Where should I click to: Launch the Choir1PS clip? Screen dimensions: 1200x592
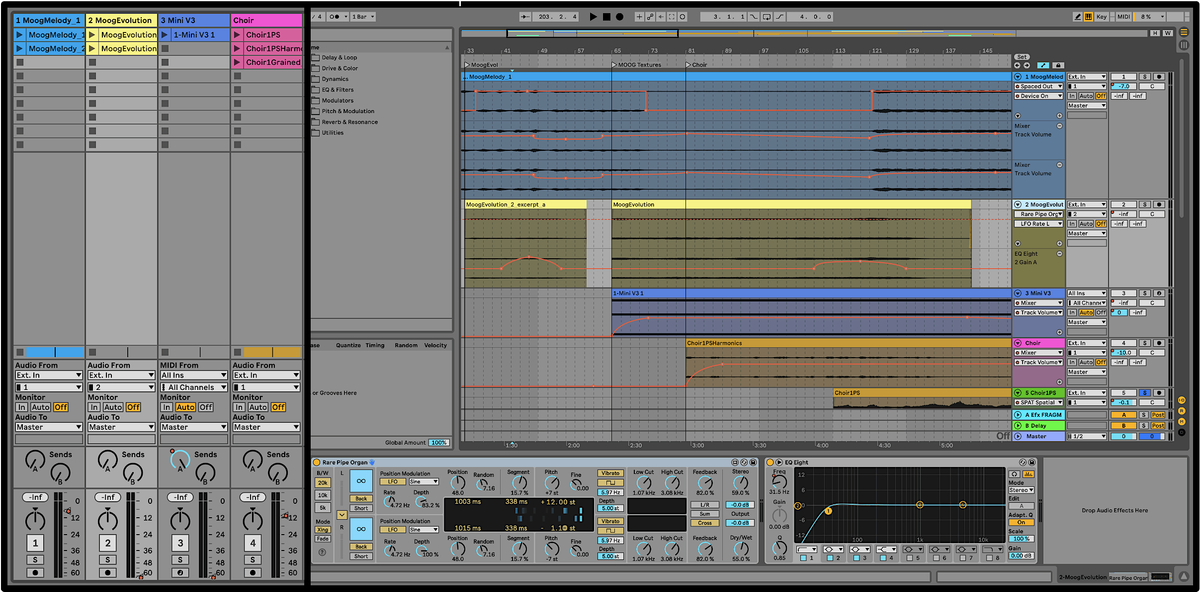click(237, 34)
